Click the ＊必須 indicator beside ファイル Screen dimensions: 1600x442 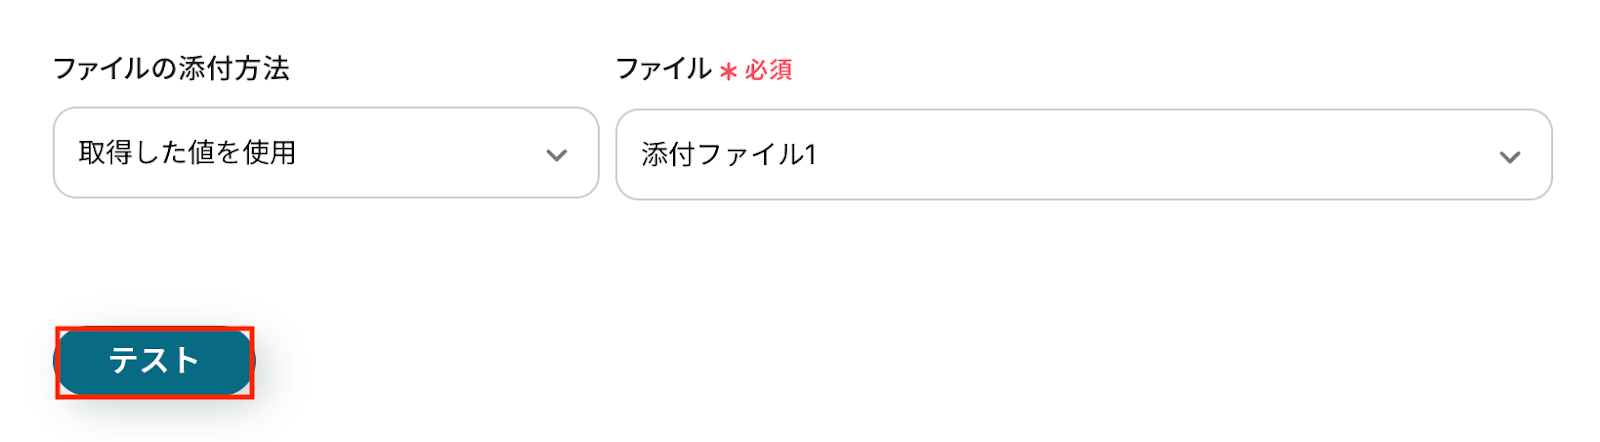click(756, 70)
